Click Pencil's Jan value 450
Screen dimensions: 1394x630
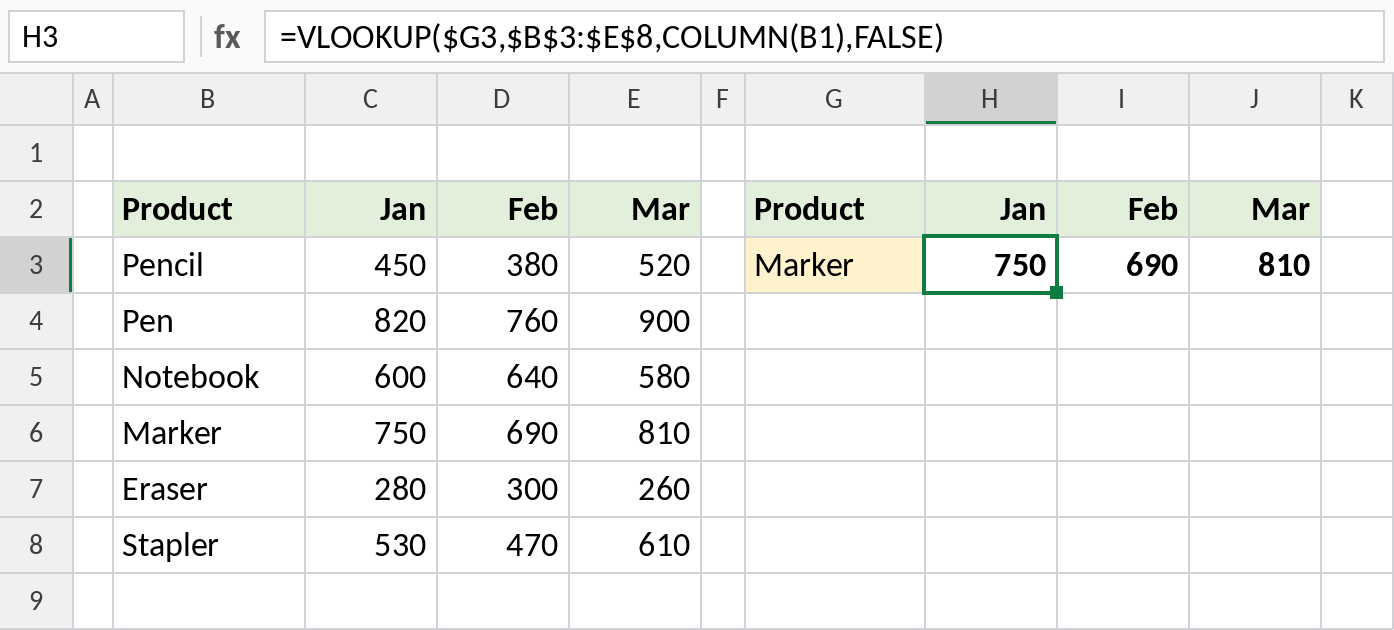pyautogui.click(x=371, y=265)
